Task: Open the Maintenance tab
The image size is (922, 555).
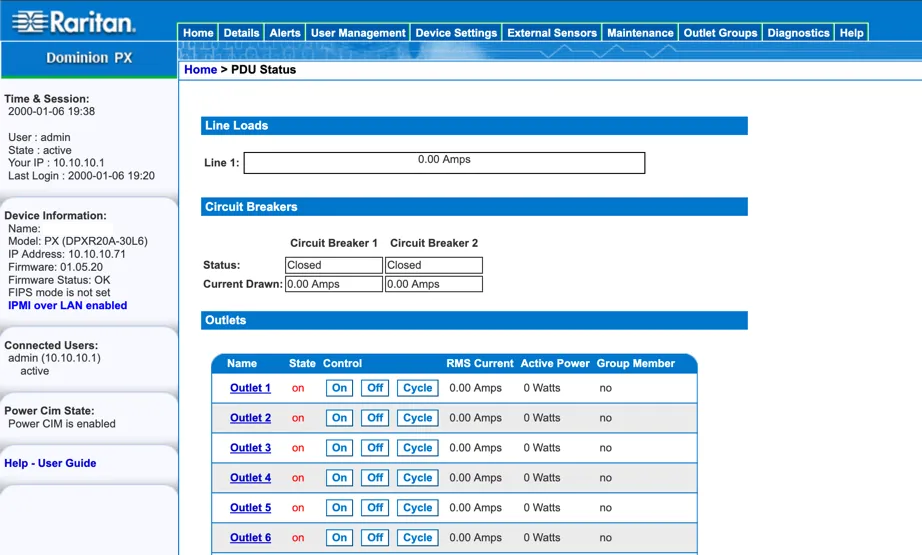Action: [x=640, y=33]
